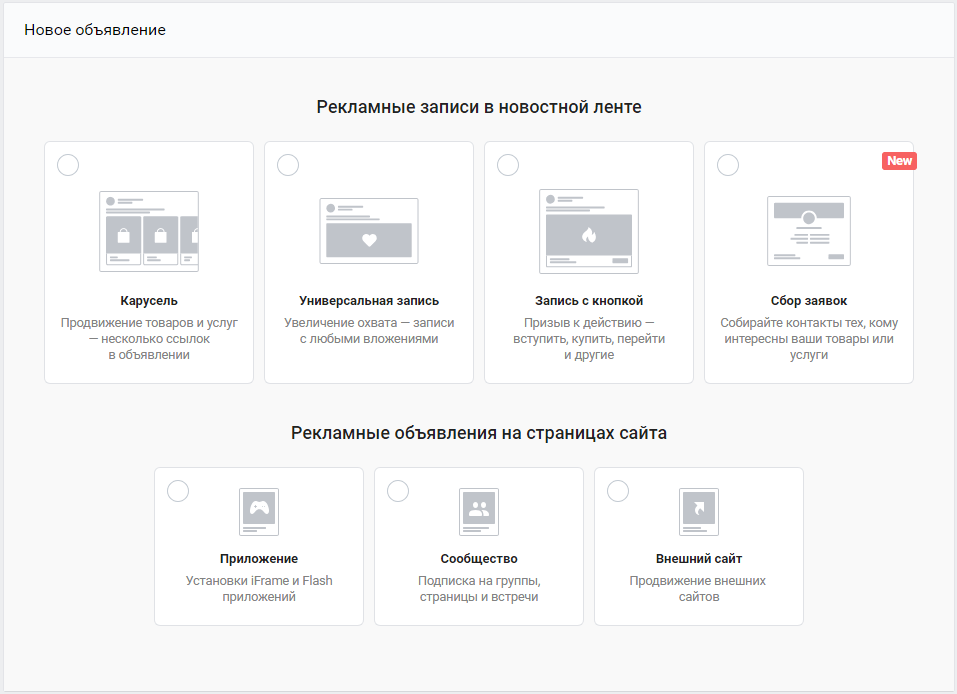Click the Новое объявление header
The height and width of the screenshot is (694, 957).
tap(95, 30)
